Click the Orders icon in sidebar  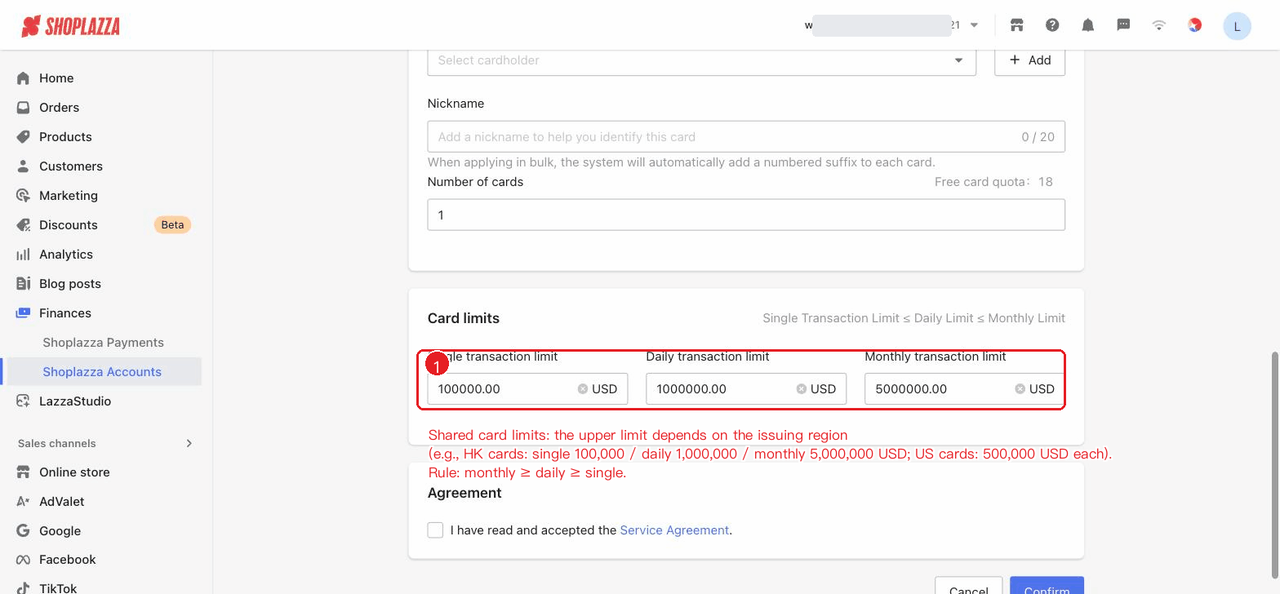click(23, 107)
